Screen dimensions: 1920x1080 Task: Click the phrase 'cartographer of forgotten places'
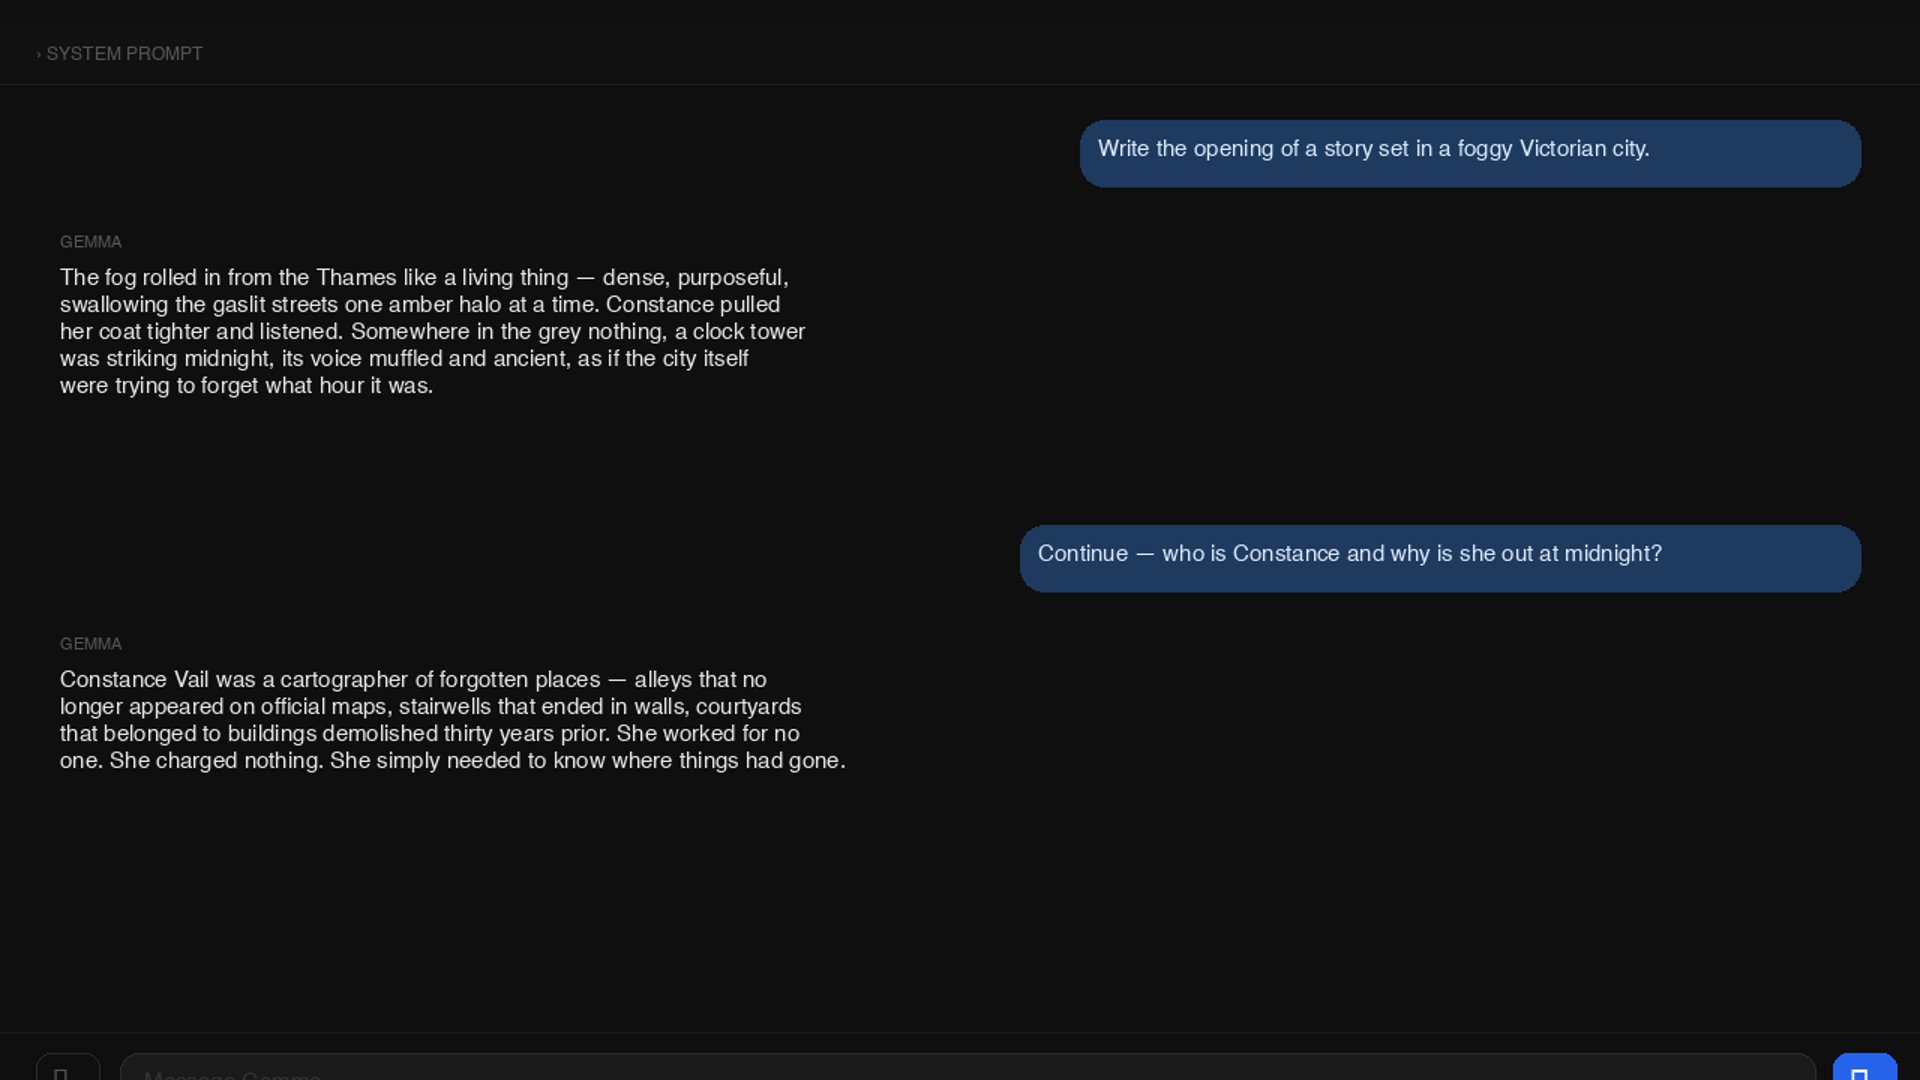click(440, 680)
